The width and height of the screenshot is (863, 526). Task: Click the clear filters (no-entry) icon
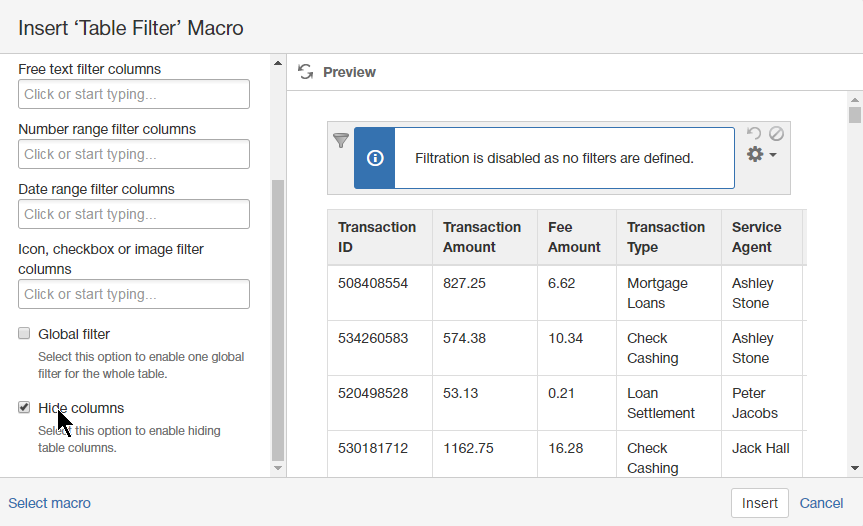pos(776,133)
